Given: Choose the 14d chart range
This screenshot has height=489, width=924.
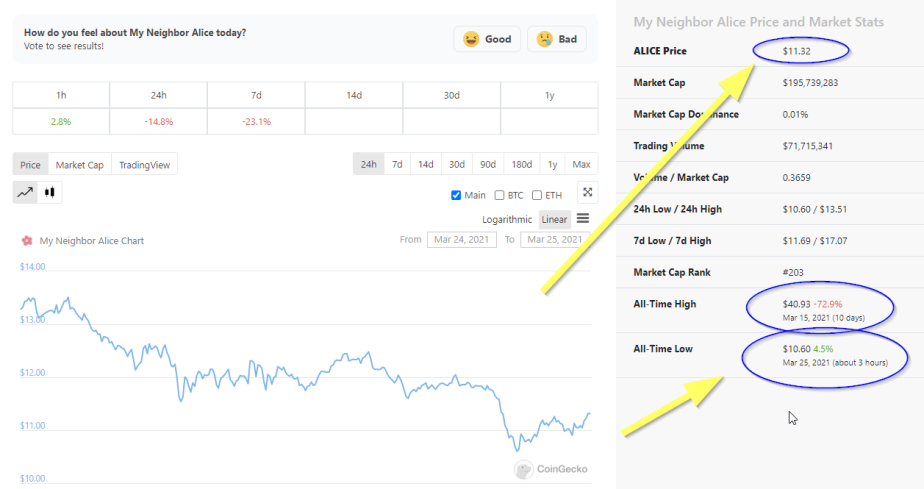Looking at the screenshot, I should point(426,164).
